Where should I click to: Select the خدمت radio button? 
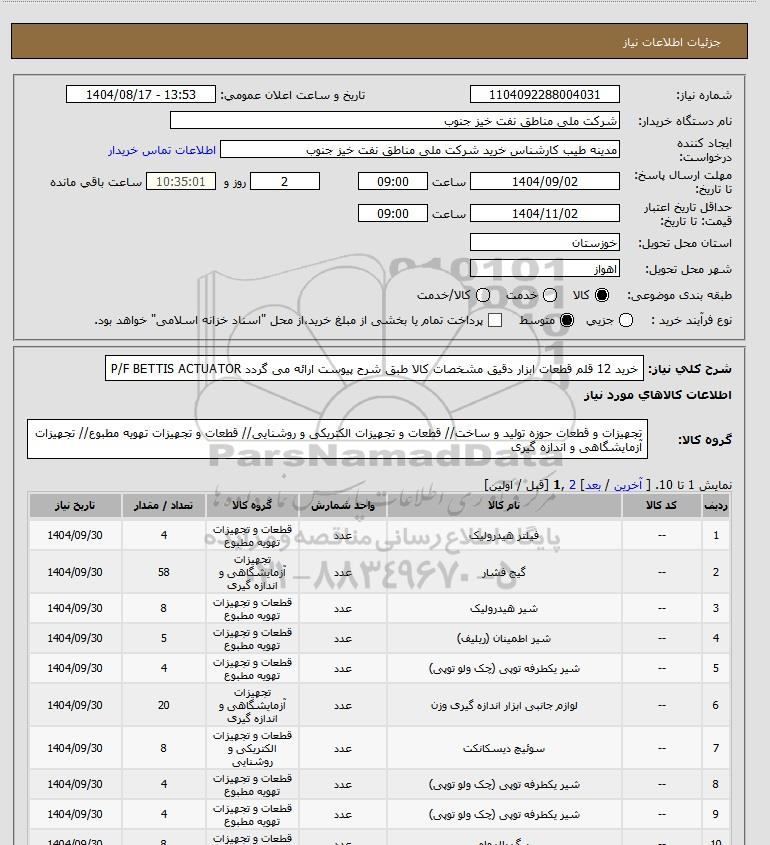pyautogui.click(x=550, y=295)
